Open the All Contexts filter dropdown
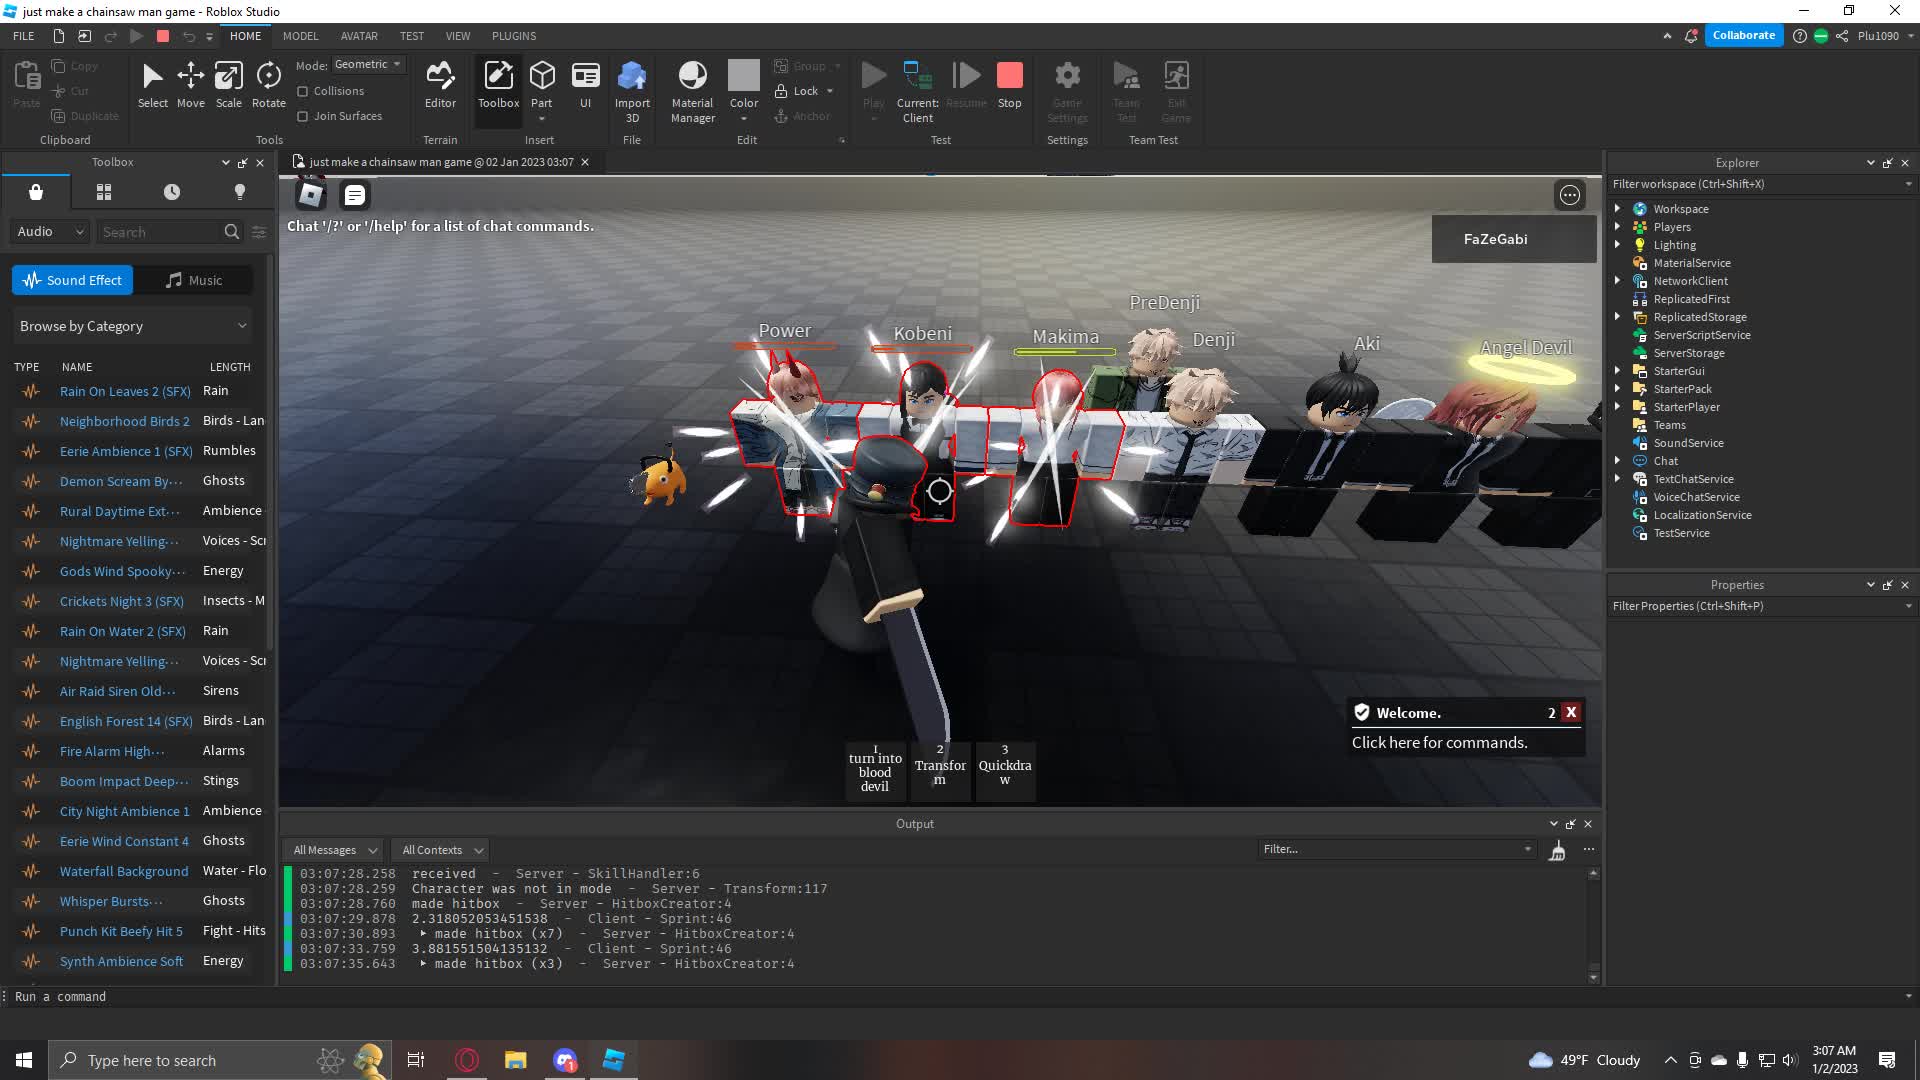 442,850
